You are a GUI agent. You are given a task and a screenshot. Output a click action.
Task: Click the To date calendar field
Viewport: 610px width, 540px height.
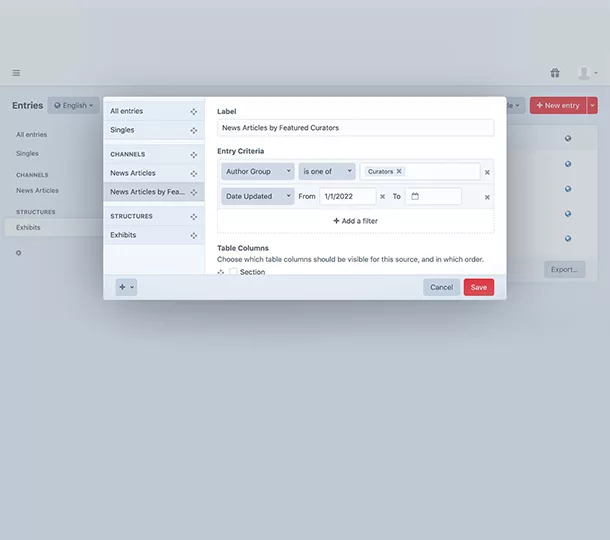click(433, 196)
